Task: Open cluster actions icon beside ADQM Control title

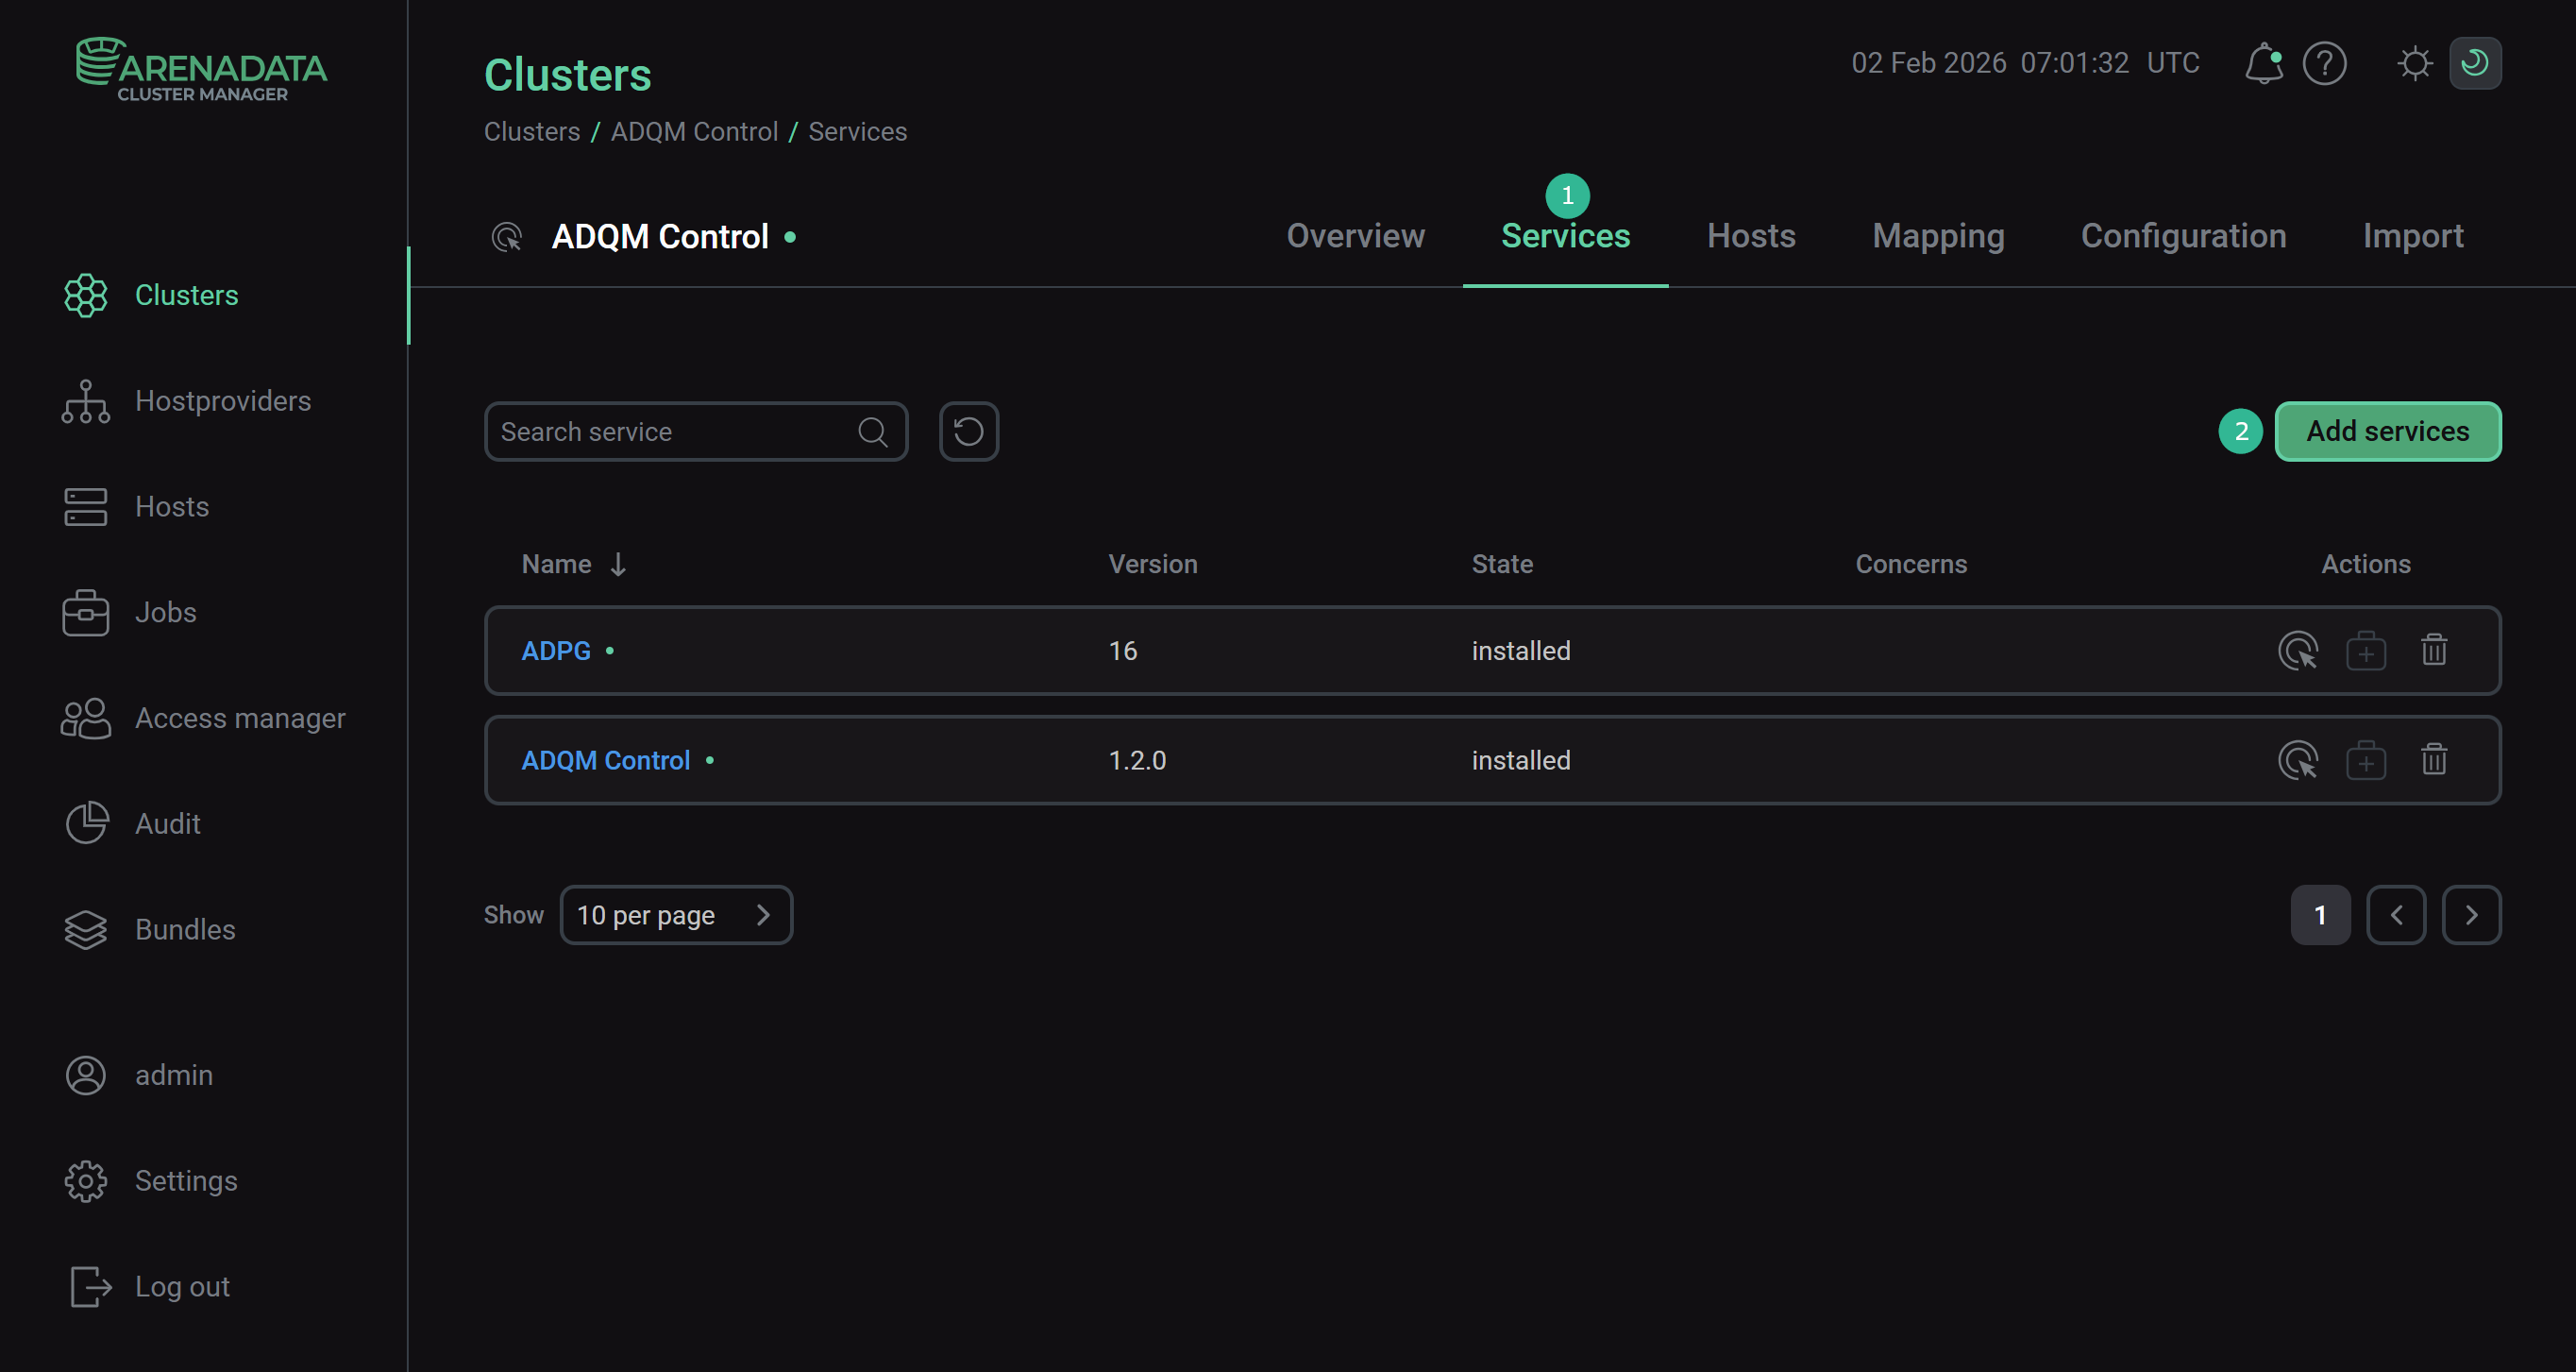Action: 507,237
